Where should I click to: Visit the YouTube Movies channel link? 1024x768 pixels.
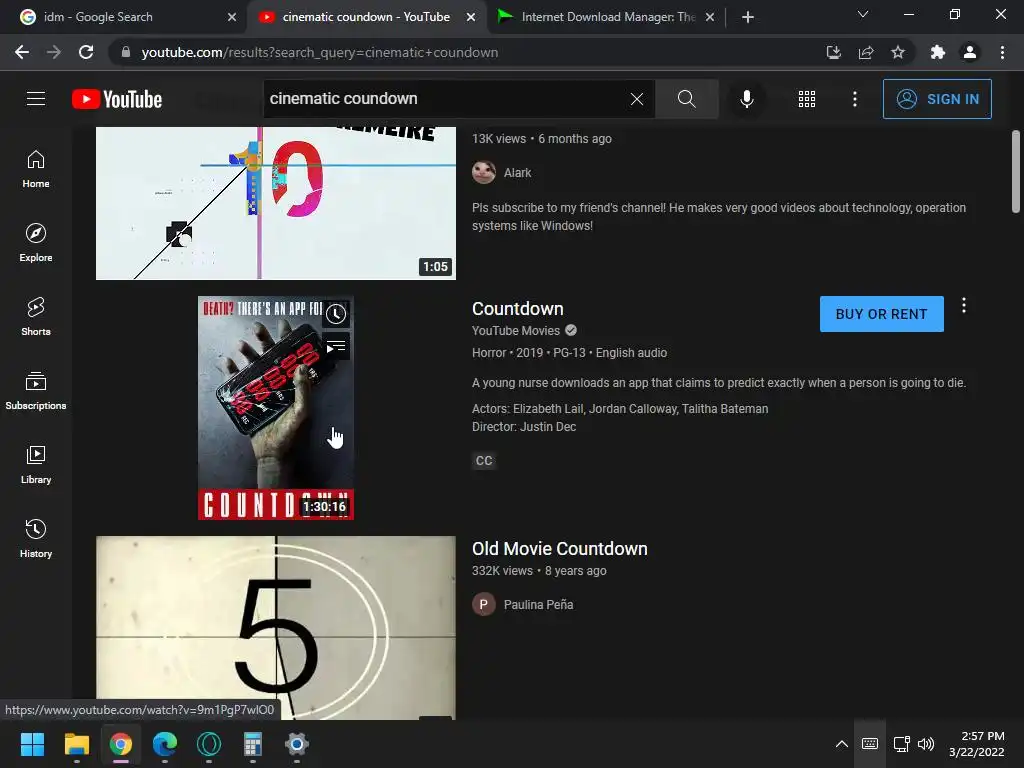516,330
